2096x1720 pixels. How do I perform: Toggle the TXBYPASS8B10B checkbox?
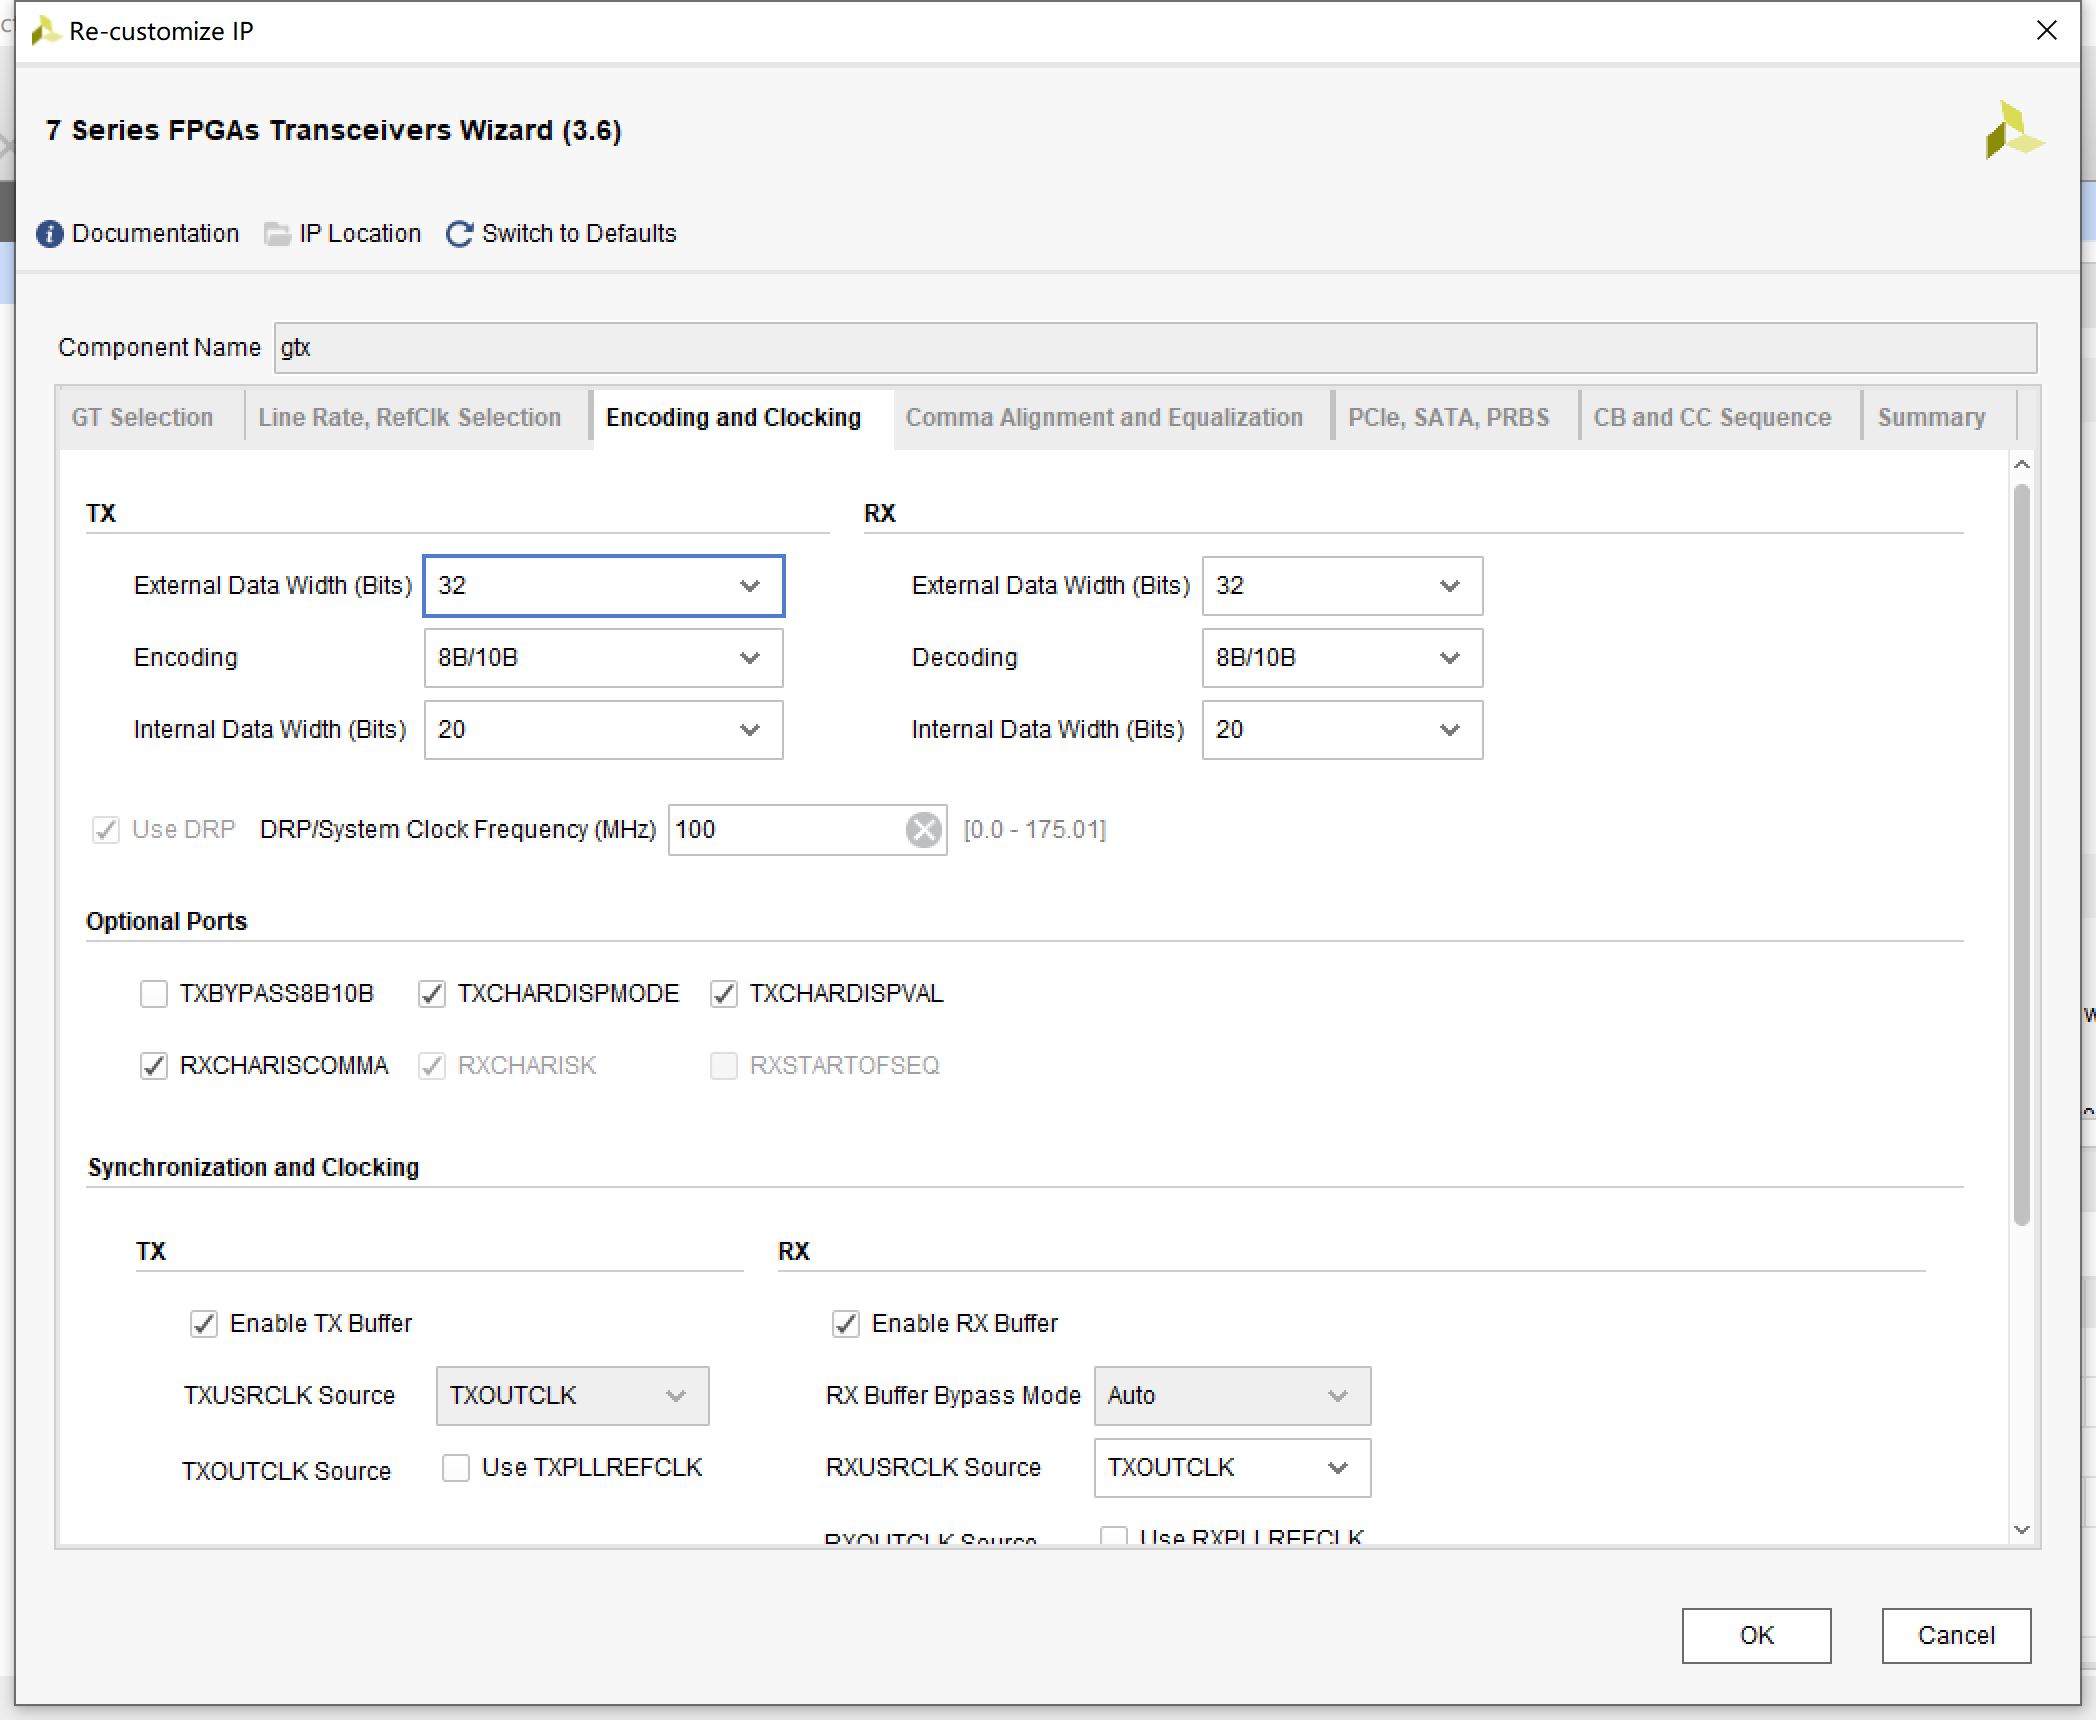tap(154, 994)
